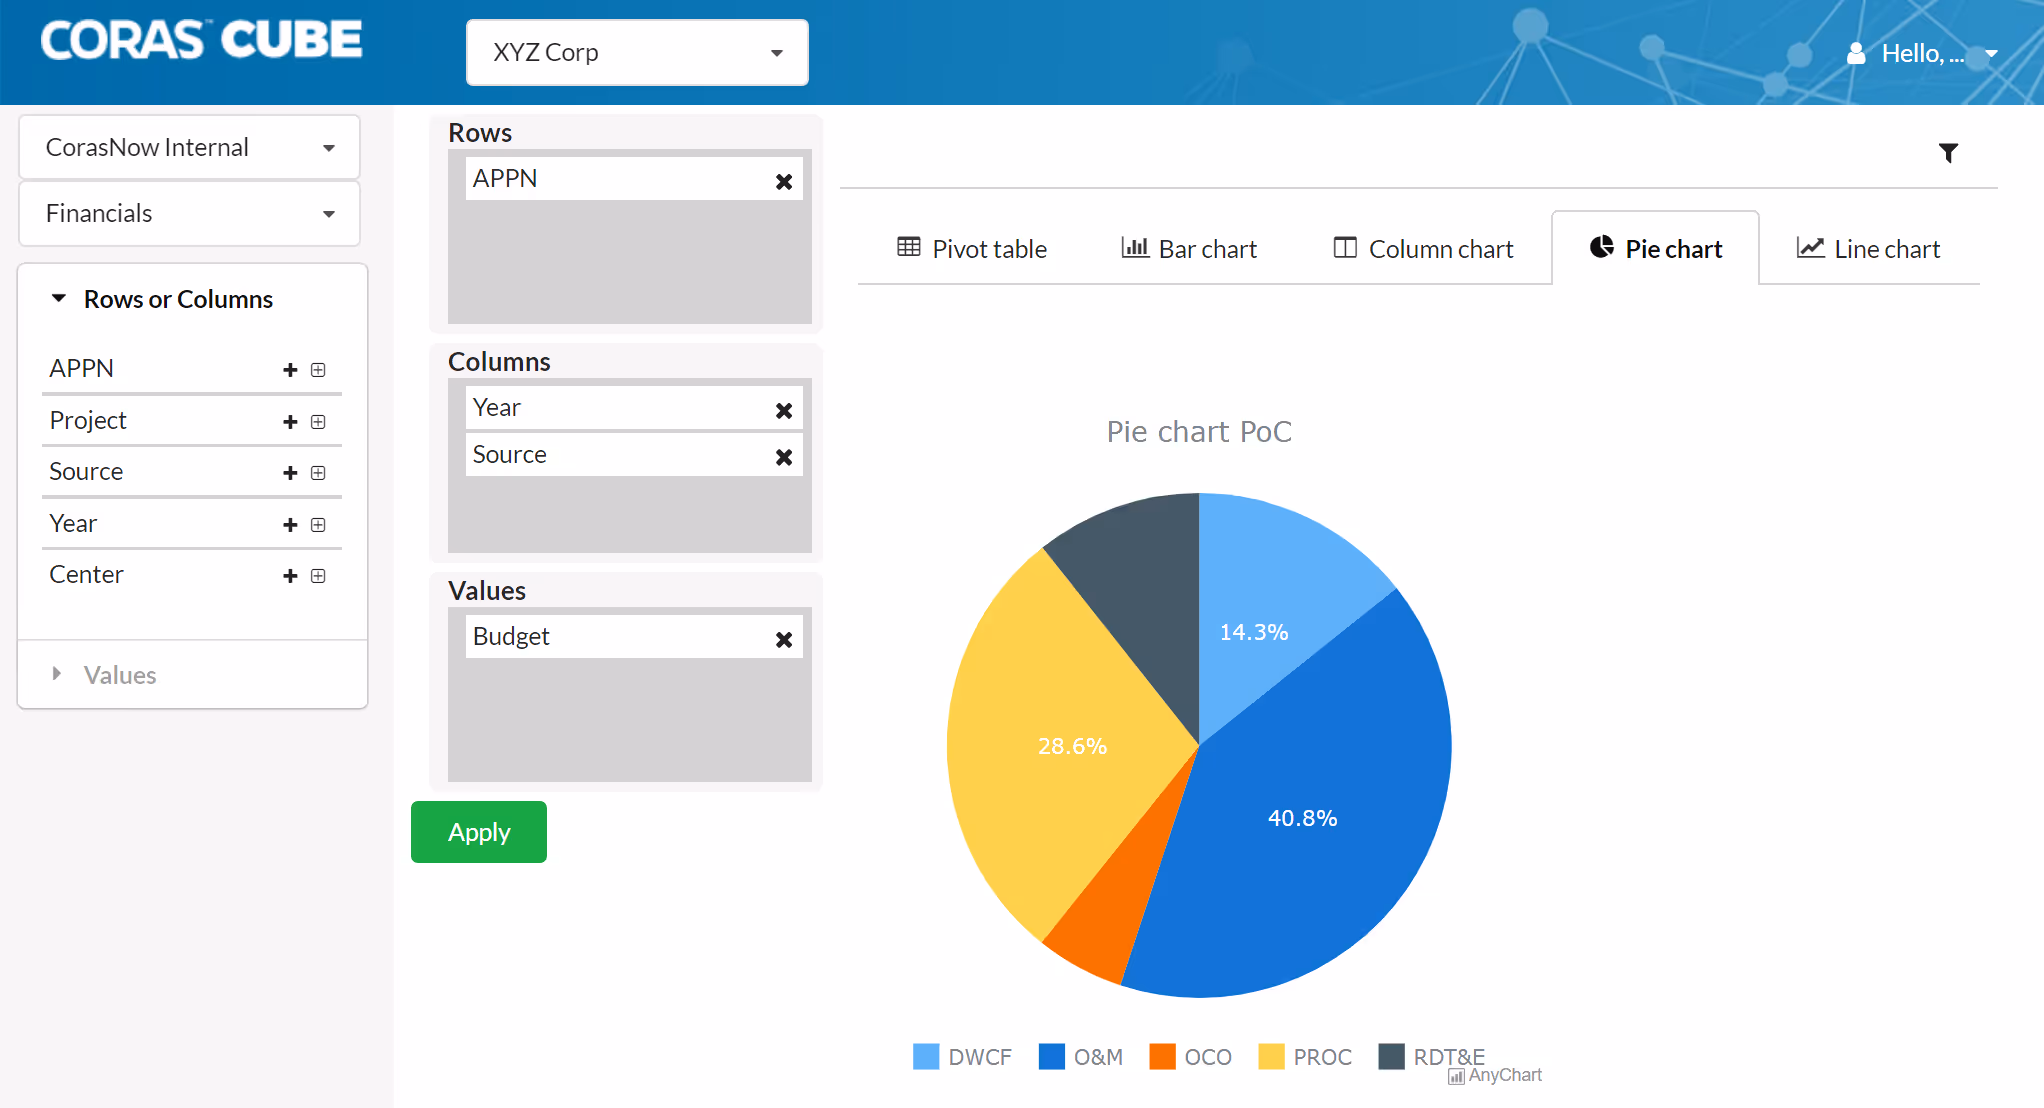Image resolution: width=2044 pixels, height=1108 pixels.
Task: Toggle PROC in the chart legend
Action: [1322, 1056]
